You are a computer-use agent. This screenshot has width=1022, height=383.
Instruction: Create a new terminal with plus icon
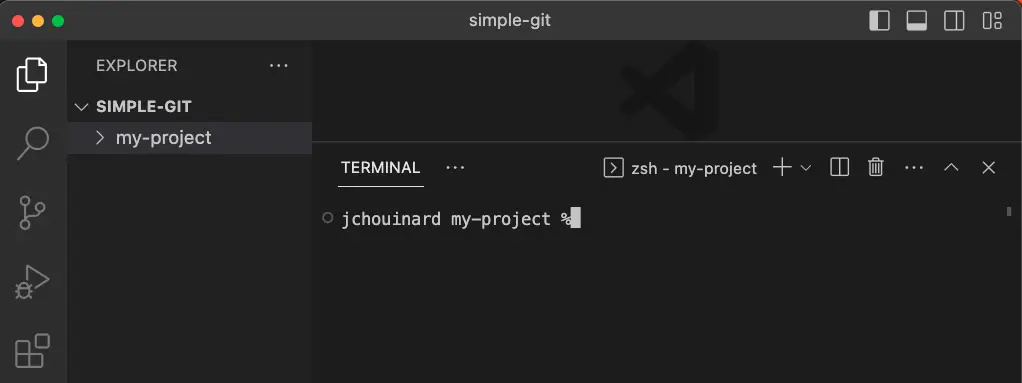[782, 167]
